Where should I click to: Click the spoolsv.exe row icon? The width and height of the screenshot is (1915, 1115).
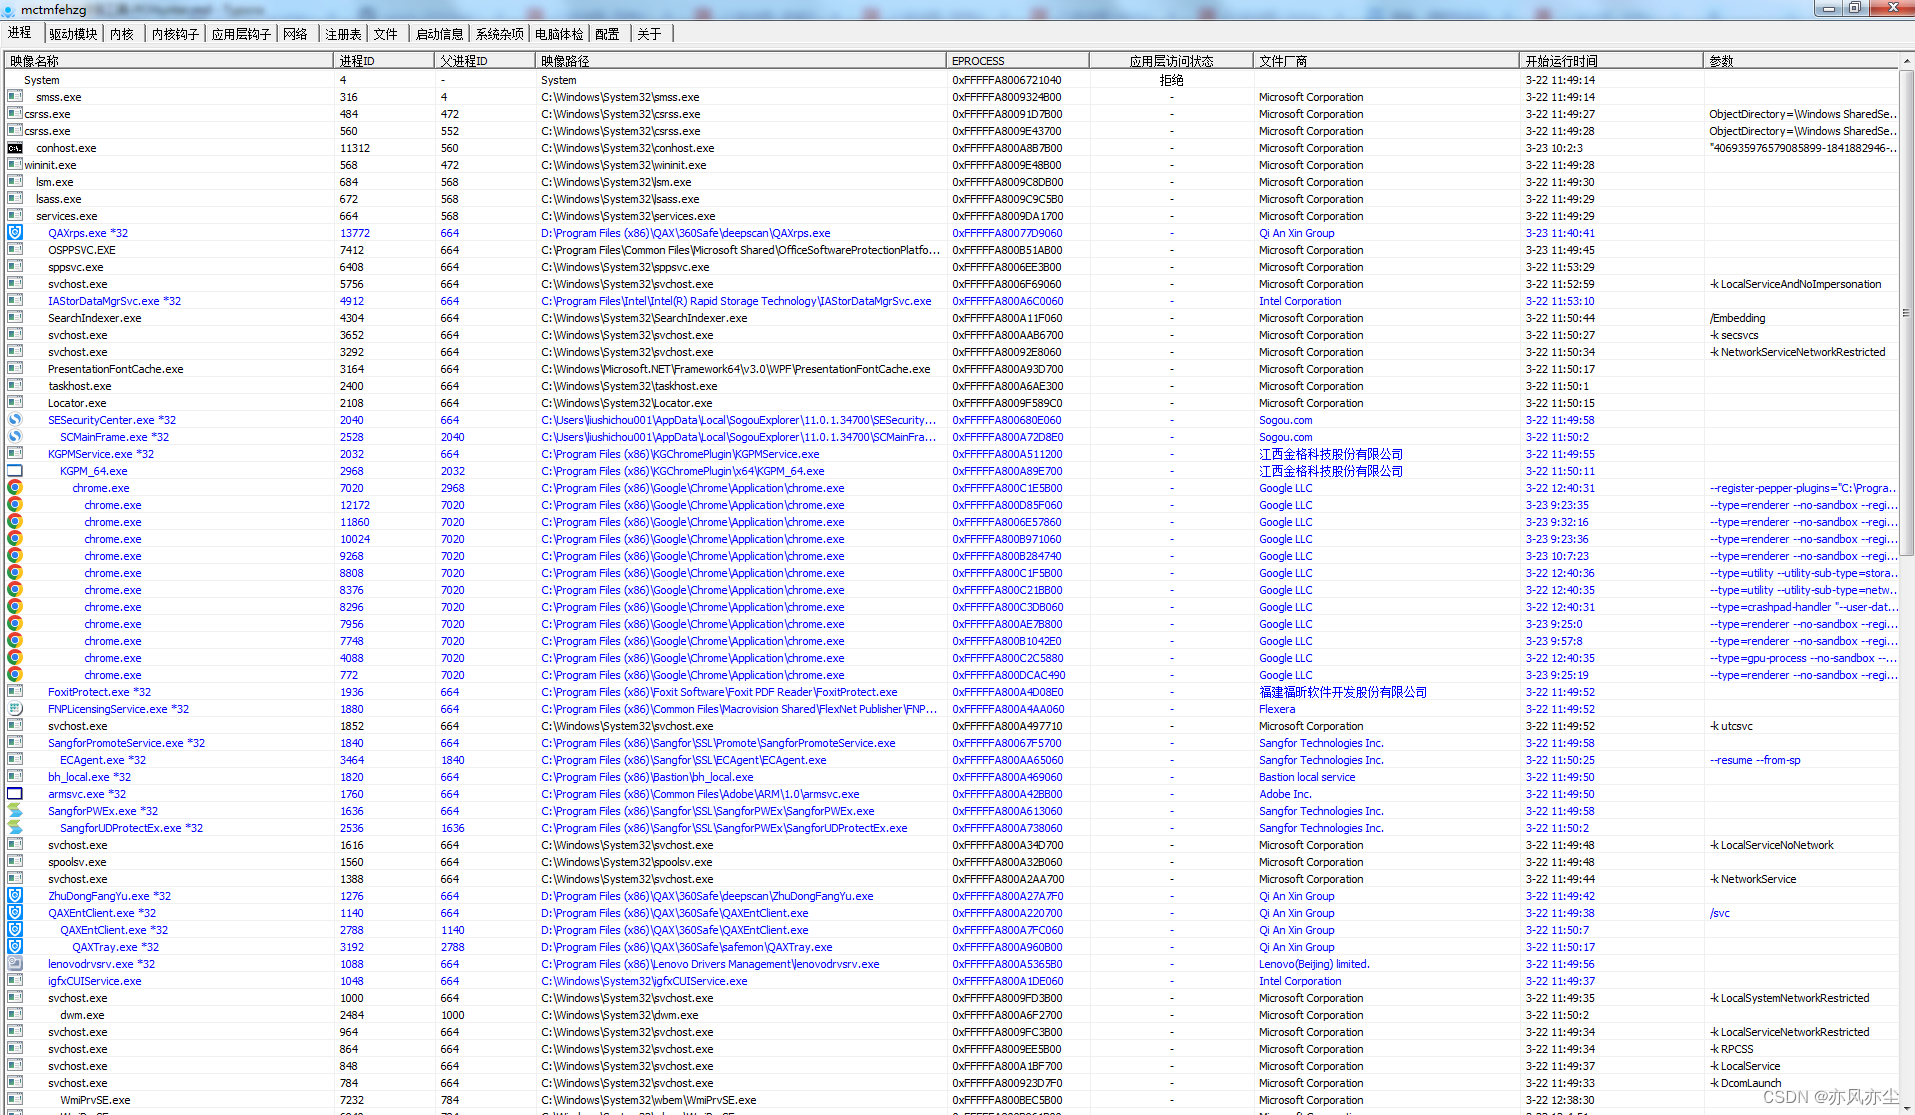(15, 862)
